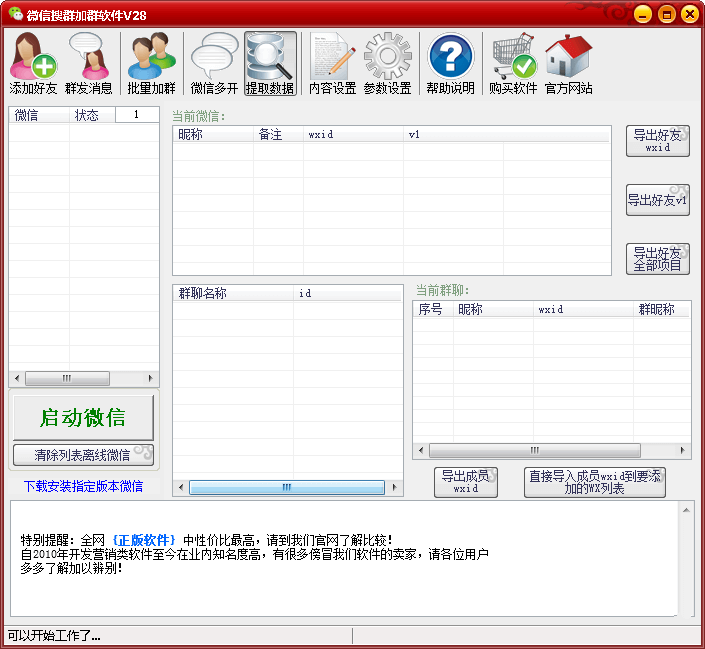
Task: Click group chat list horizontal scrollbar thumb
Action: (286, 487)
